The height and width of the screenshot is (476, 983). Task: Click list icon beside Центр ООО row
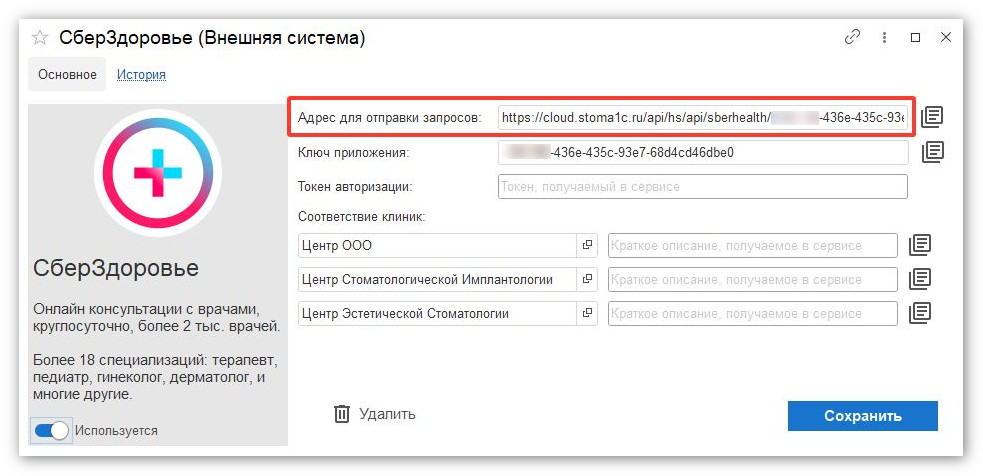[920, 245]
